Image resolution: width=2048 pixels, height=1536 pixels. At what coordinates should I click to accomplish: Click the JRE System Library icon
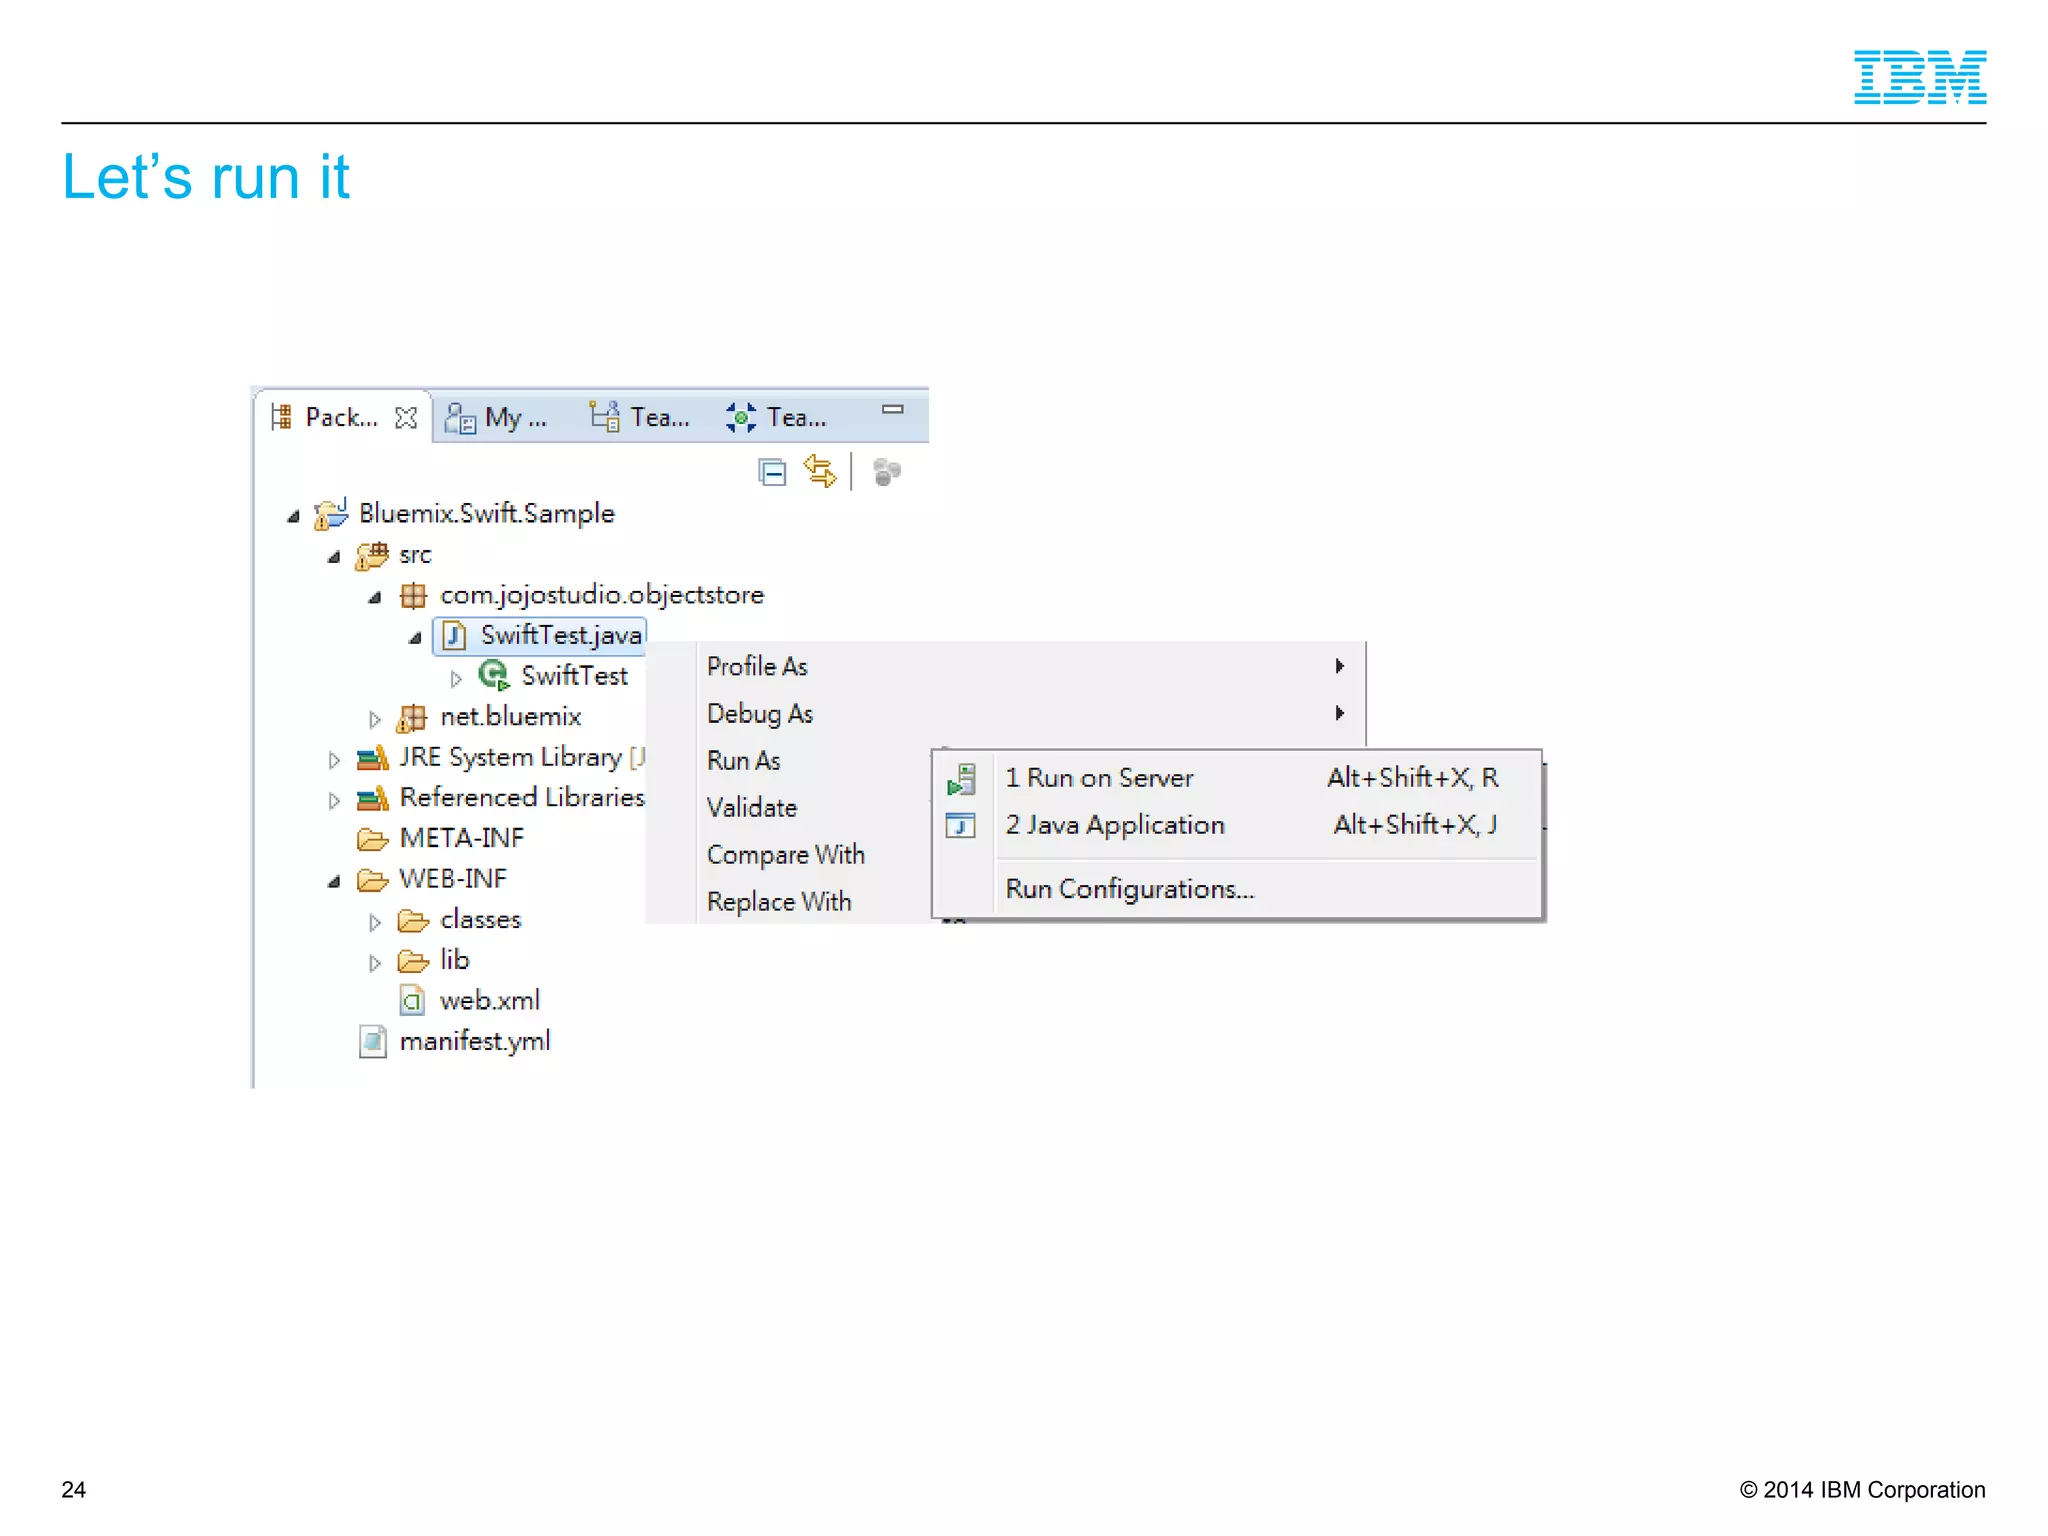(372, 759)
